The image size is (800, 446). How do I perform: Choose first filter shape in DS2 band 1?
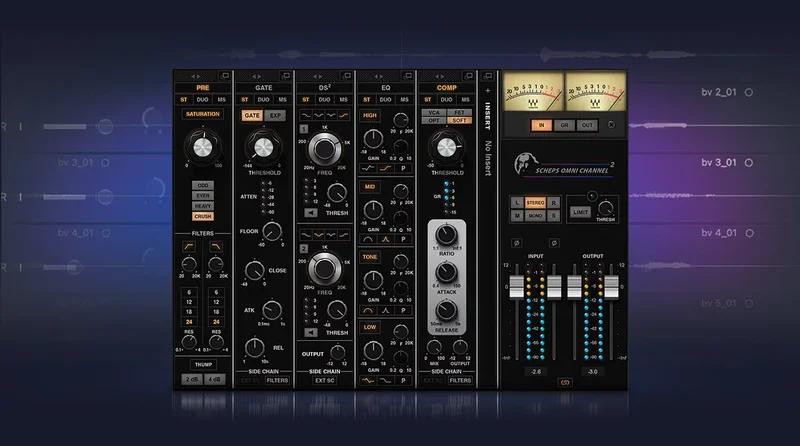pos(306,115)
